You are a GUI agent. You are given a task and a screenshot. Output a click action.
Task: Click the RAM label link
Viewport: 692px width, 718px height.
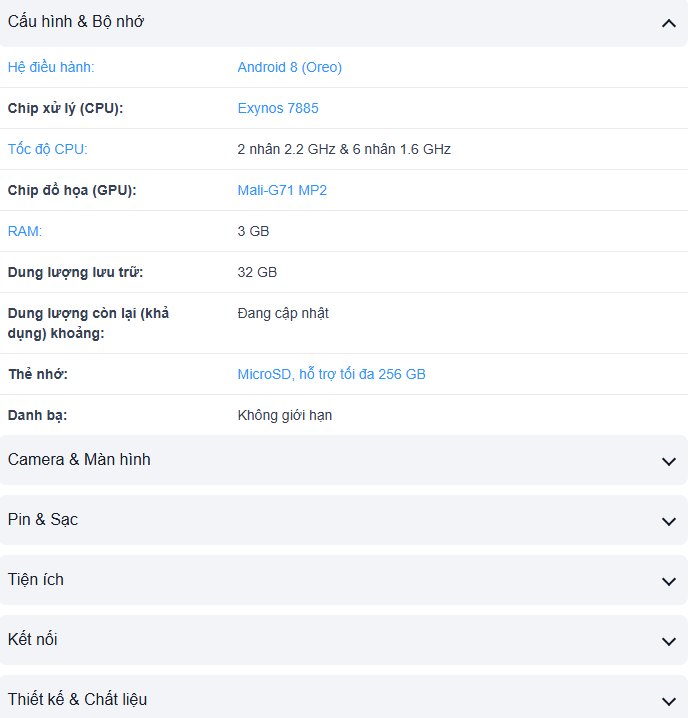(x=25, y=231)
